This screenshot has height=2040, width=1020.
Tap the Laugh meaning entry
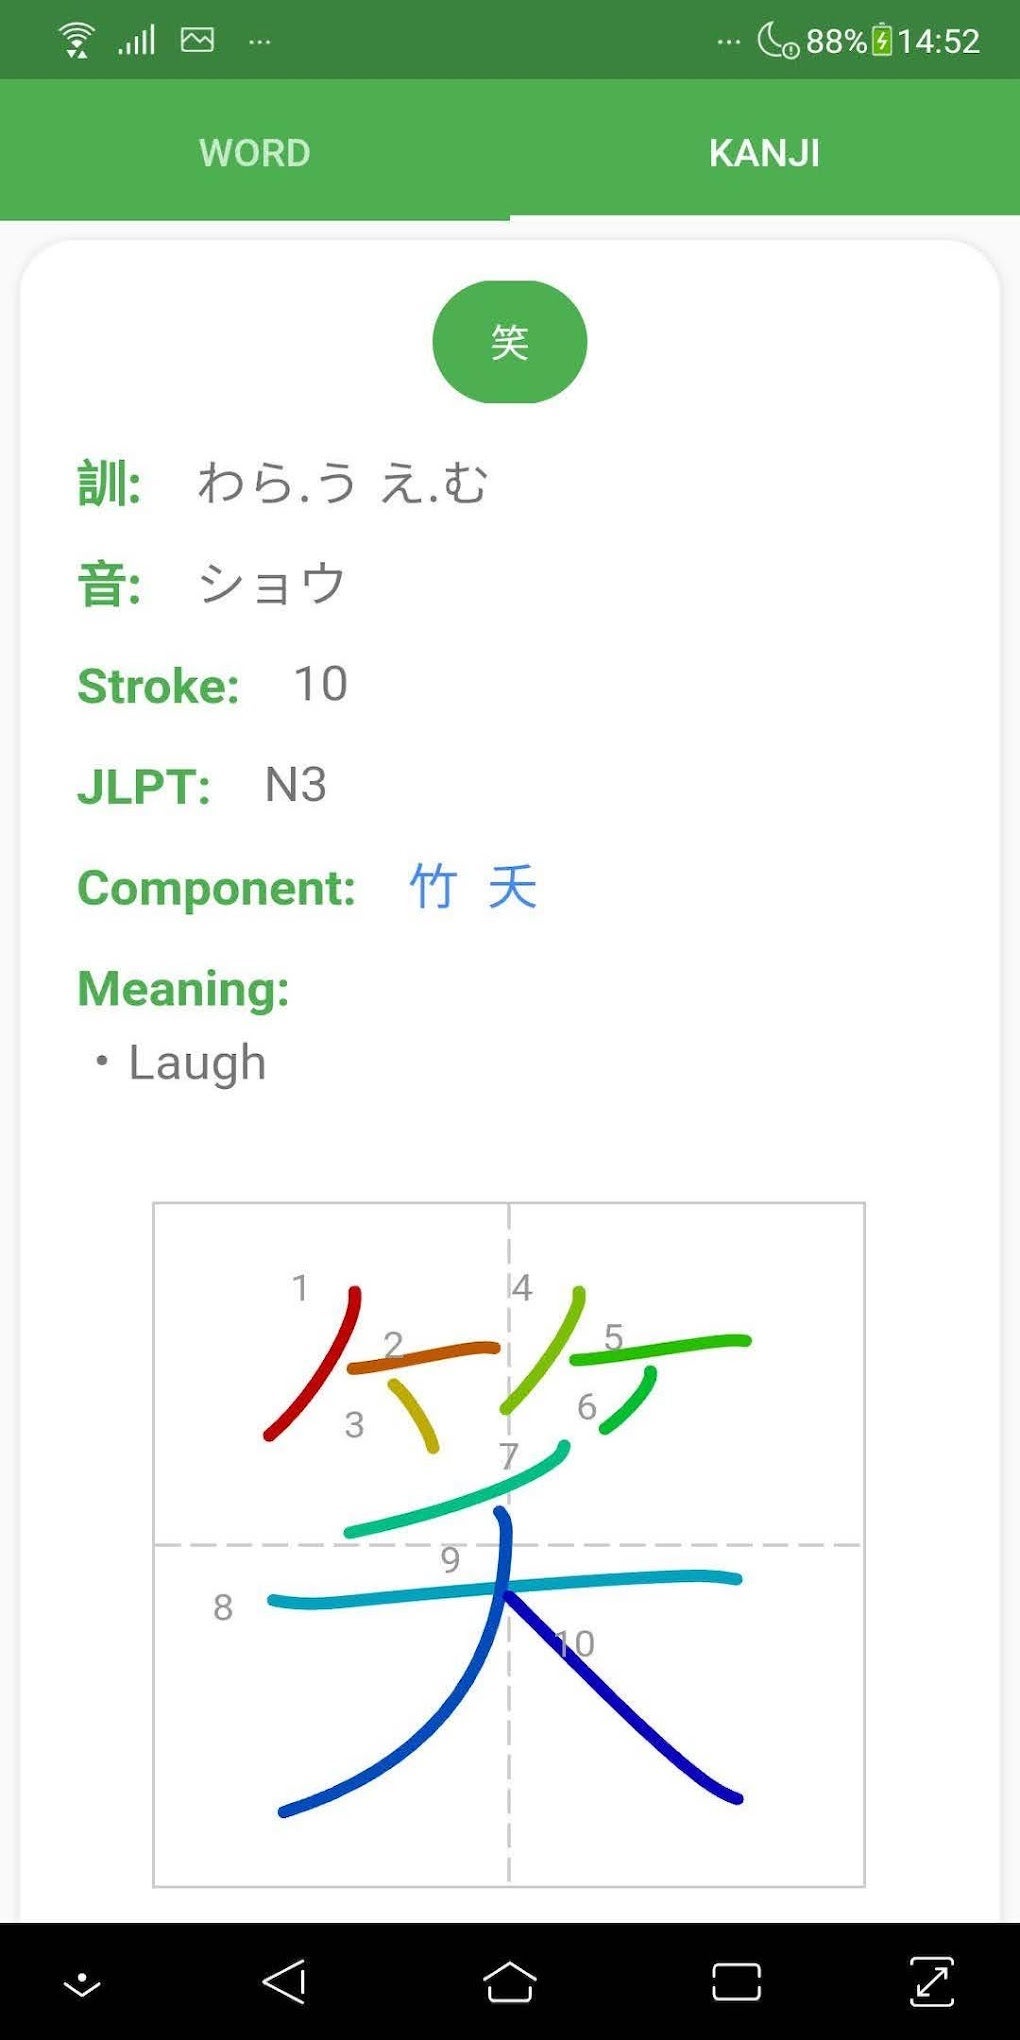[x=197, y=1062]
